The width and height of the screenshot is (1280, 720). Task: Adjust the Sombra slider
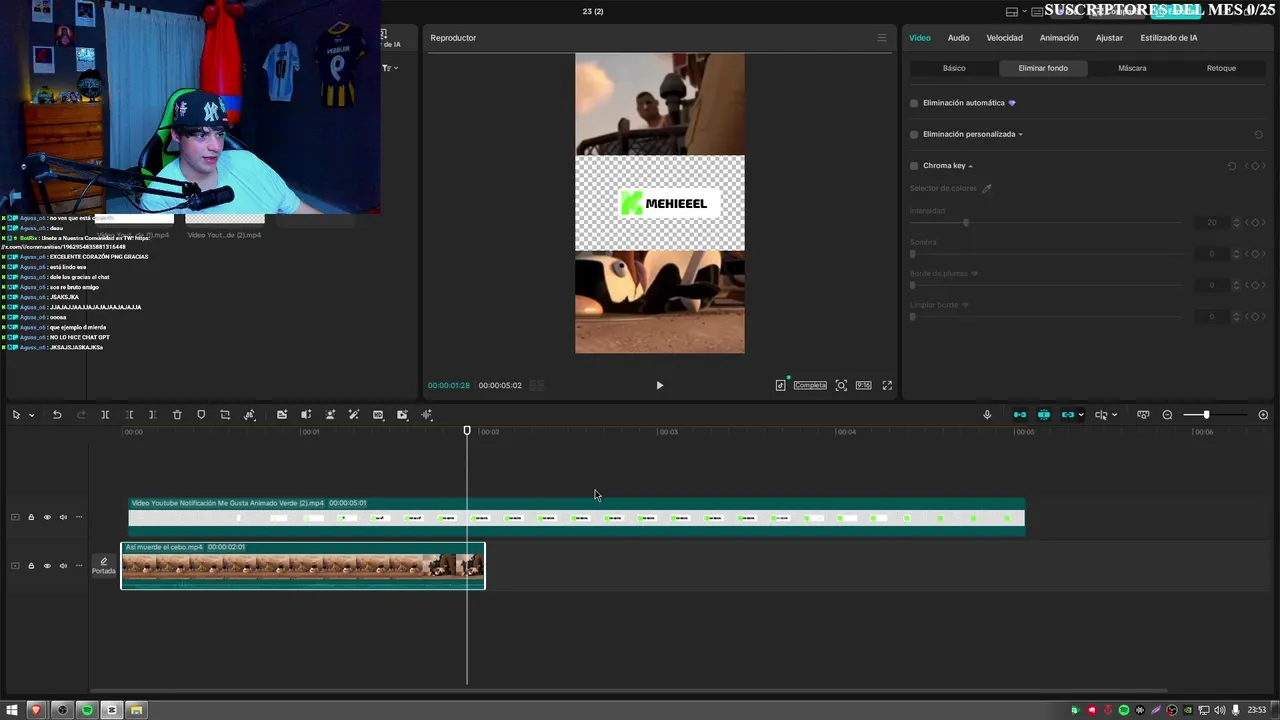click(912, 254)
